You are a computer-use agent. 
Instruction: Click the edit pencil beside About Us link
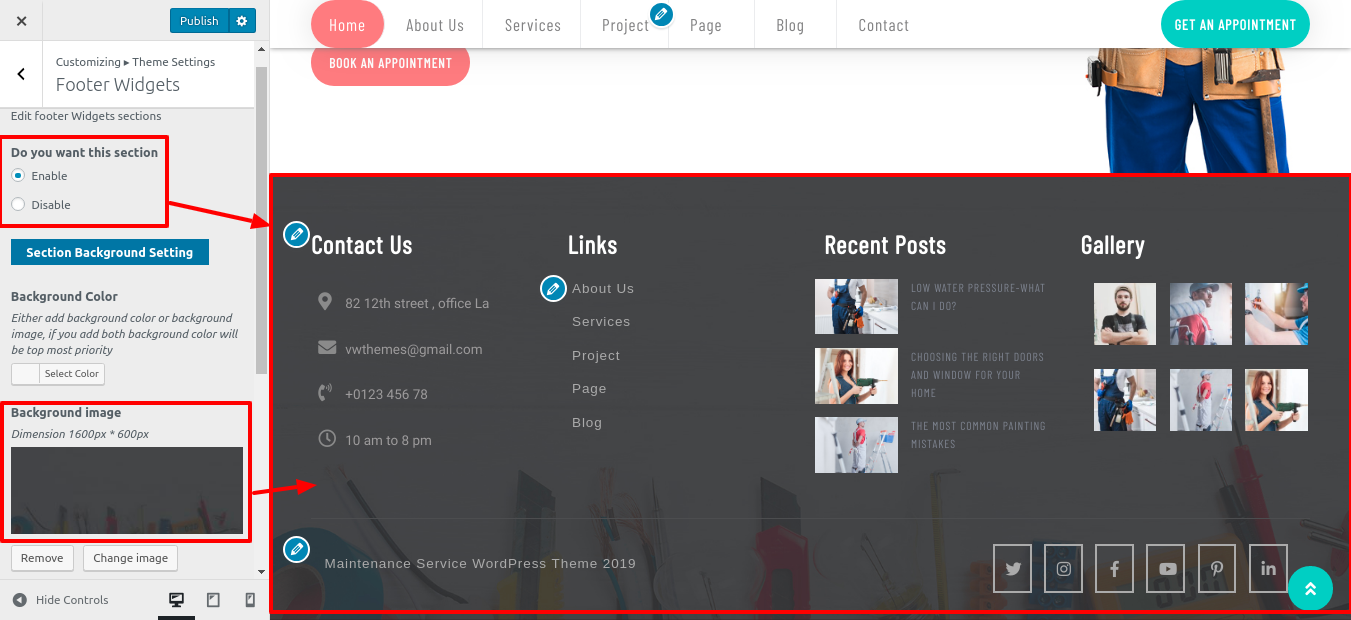[x=553, y=289]
